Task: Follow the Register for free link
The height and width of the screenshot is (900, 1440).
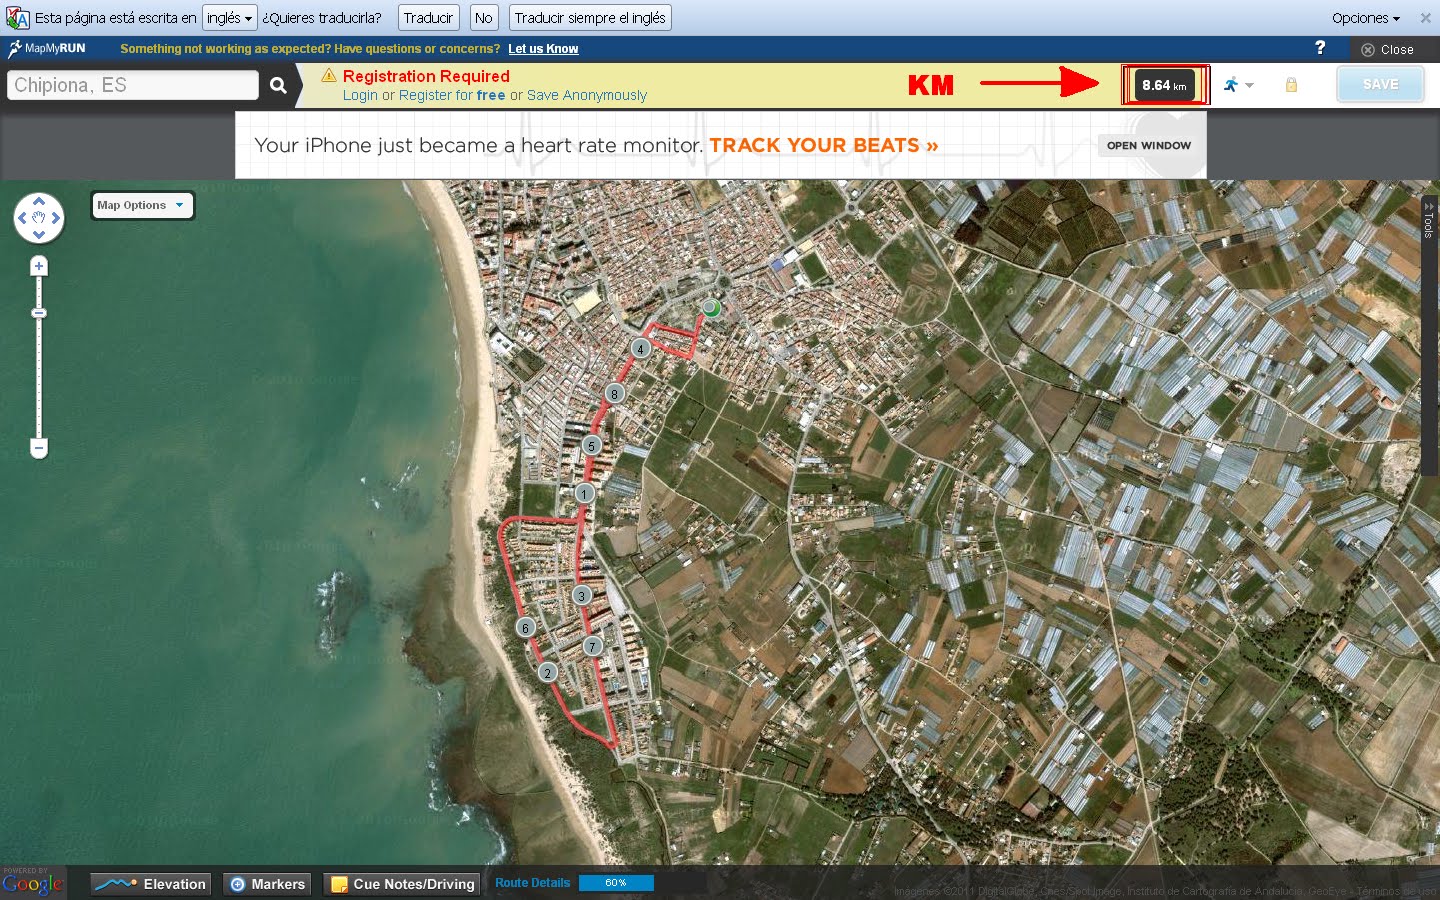Action: coord(452,96)
